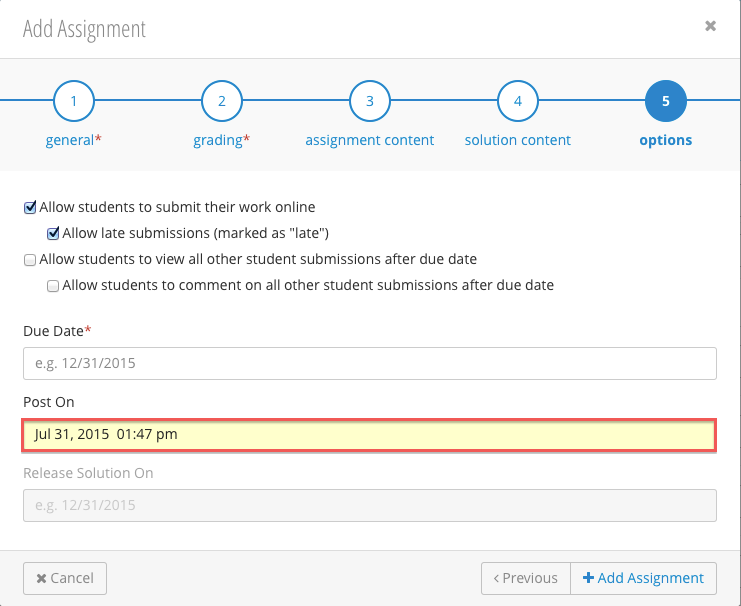Click the Release Solution On field
Screen dimensions: 741x606
pos(370,505)
